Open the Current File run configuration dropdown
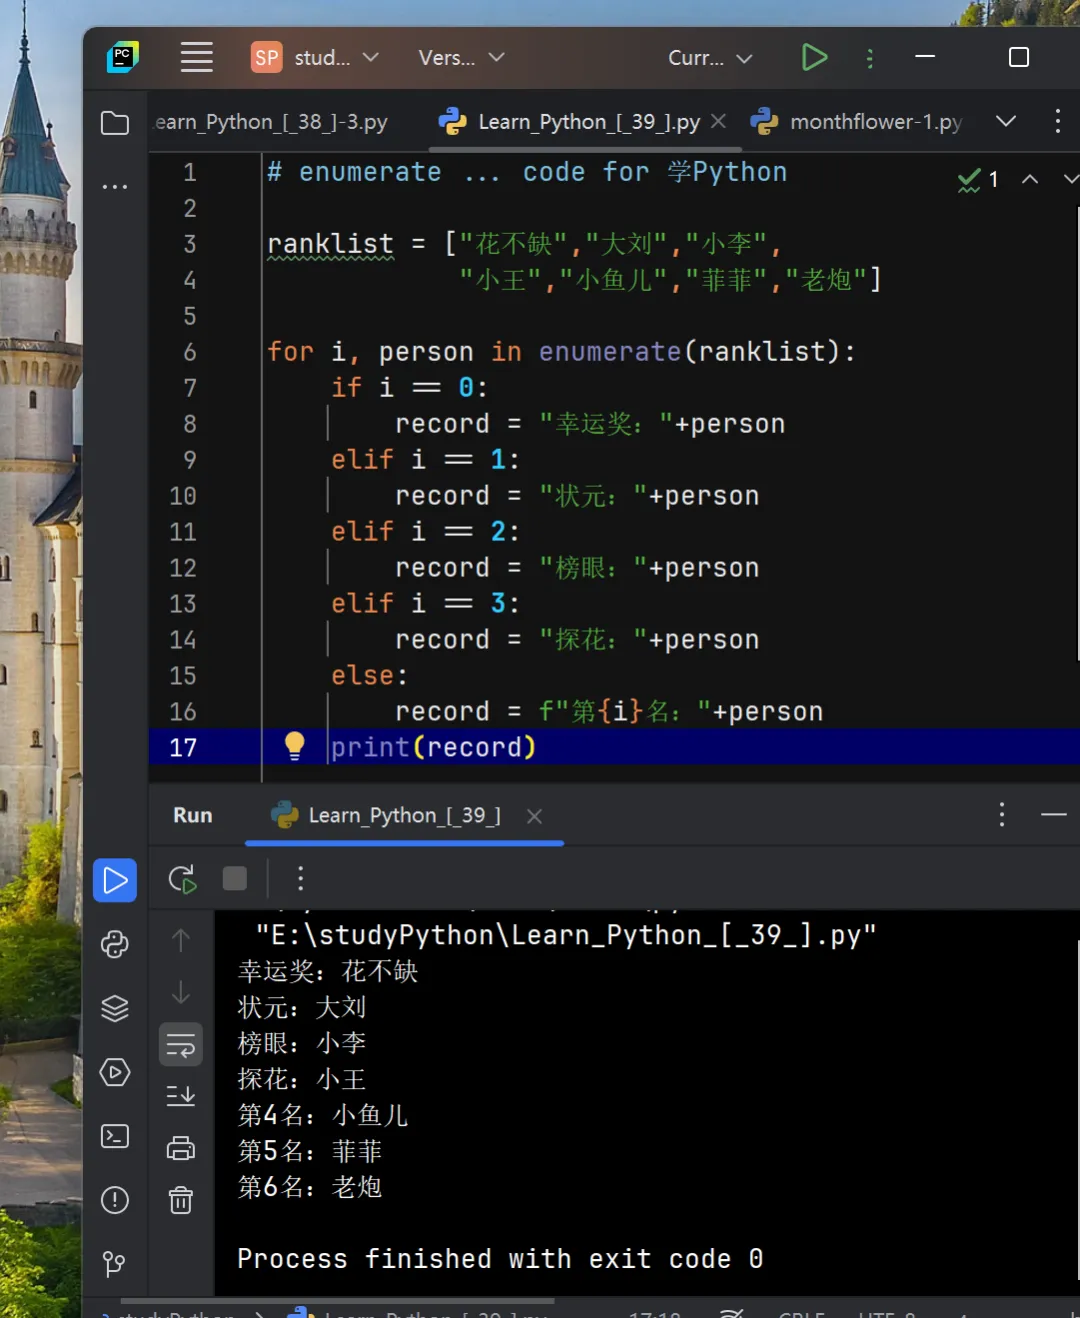This screenshot has width=1080, height=1318. point(709,57)
